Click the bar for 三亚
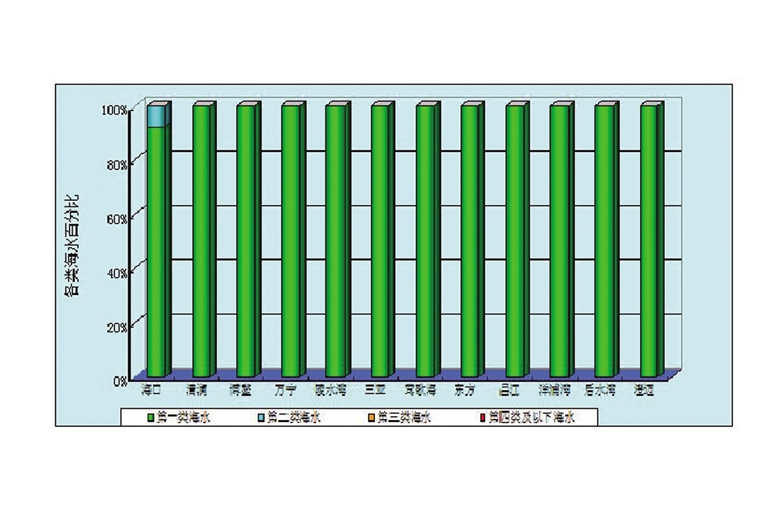 pos(379,240)
